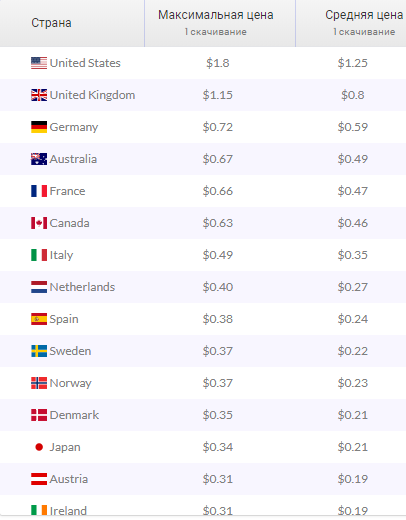Viewport: 406px width, 520px height.
Task: Click the Norway flag icon
Action: coord(39,383)
